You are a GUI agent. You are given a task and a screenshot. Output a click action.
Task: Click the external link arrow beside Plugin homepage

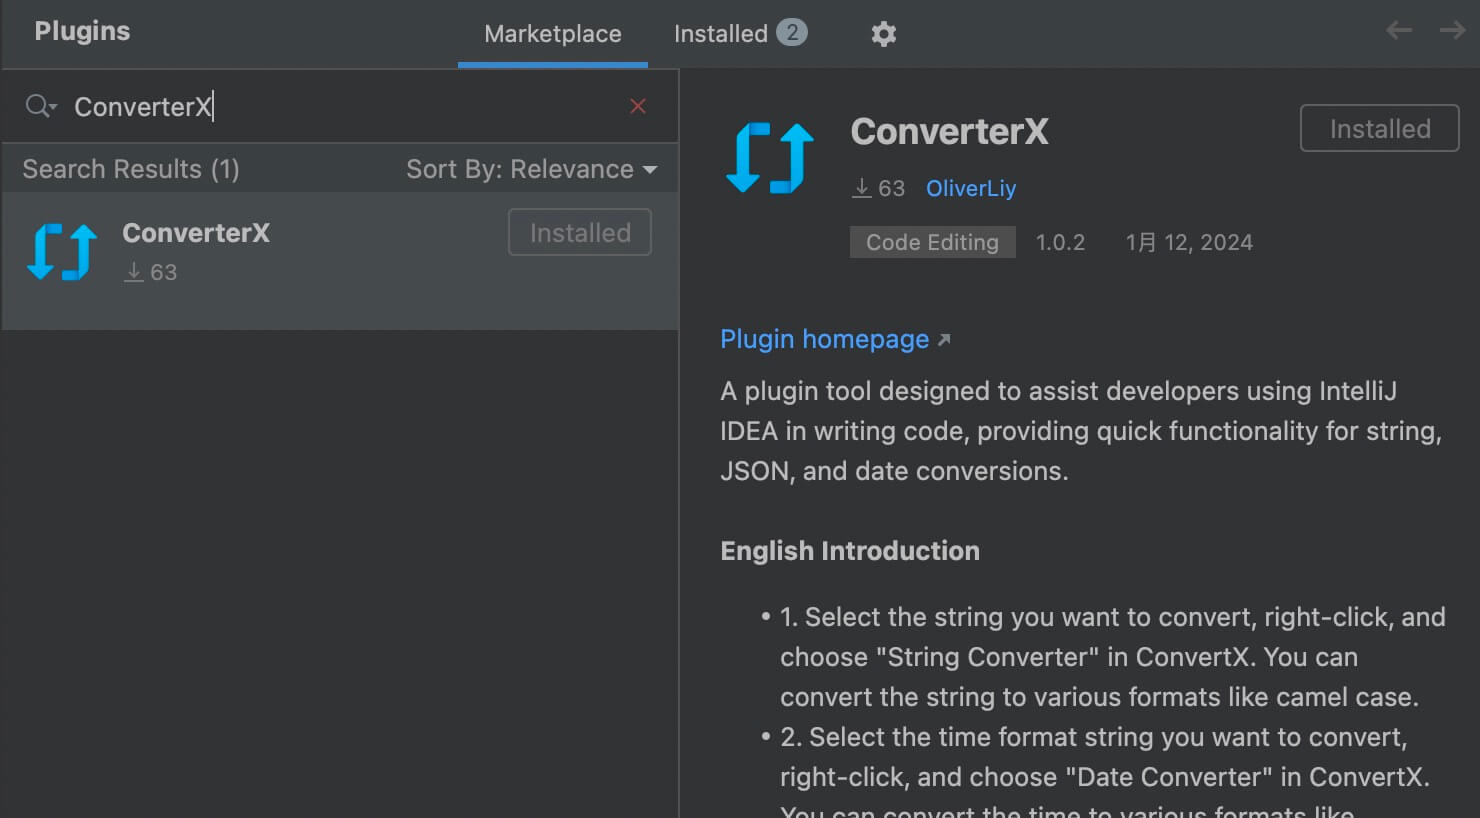944,339
